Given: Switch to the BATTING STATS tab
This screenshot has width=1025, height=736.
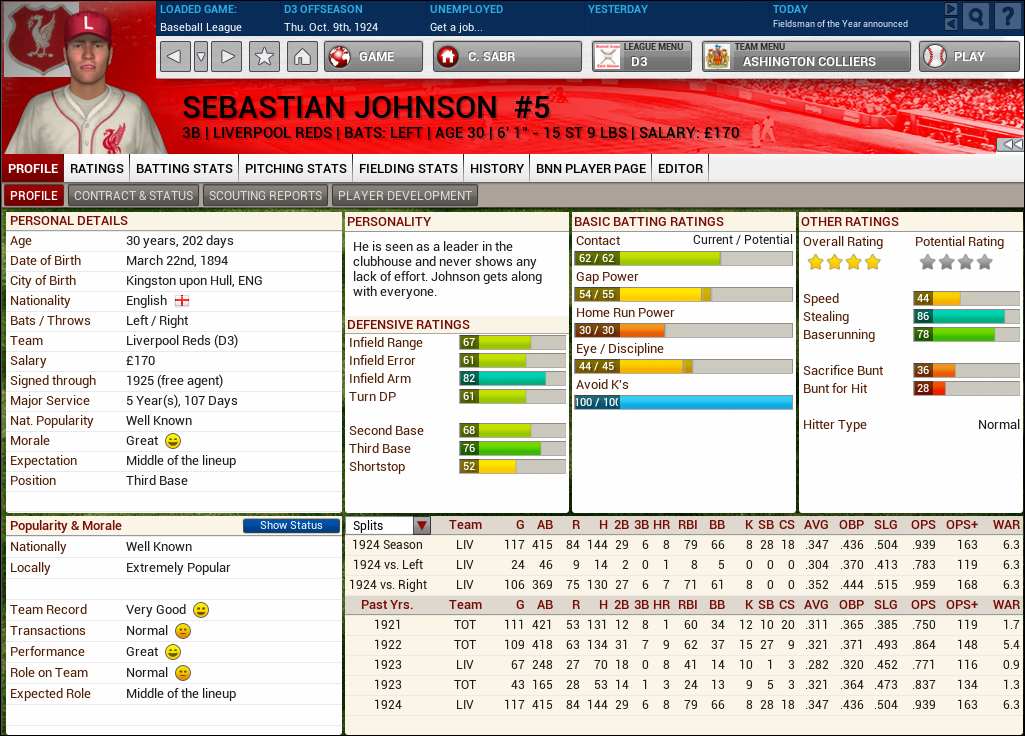Looking at the screenshot, I should 183,169.
